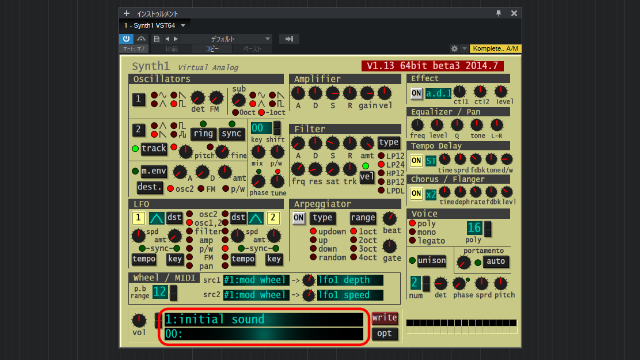Turn the Effect ON switch

point(416,93)
